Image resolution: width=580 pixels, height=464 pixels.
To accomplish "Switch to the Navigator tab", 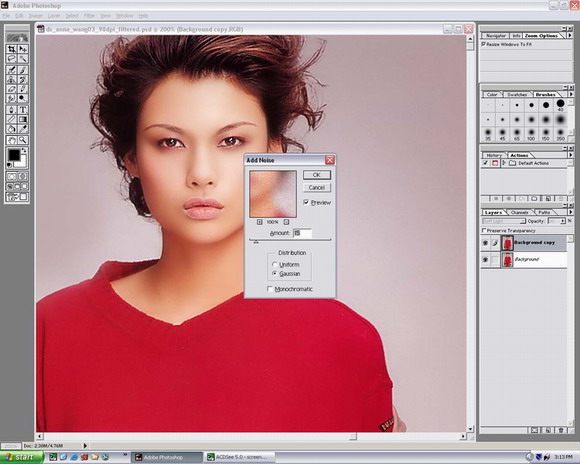I will click(496, 36).
